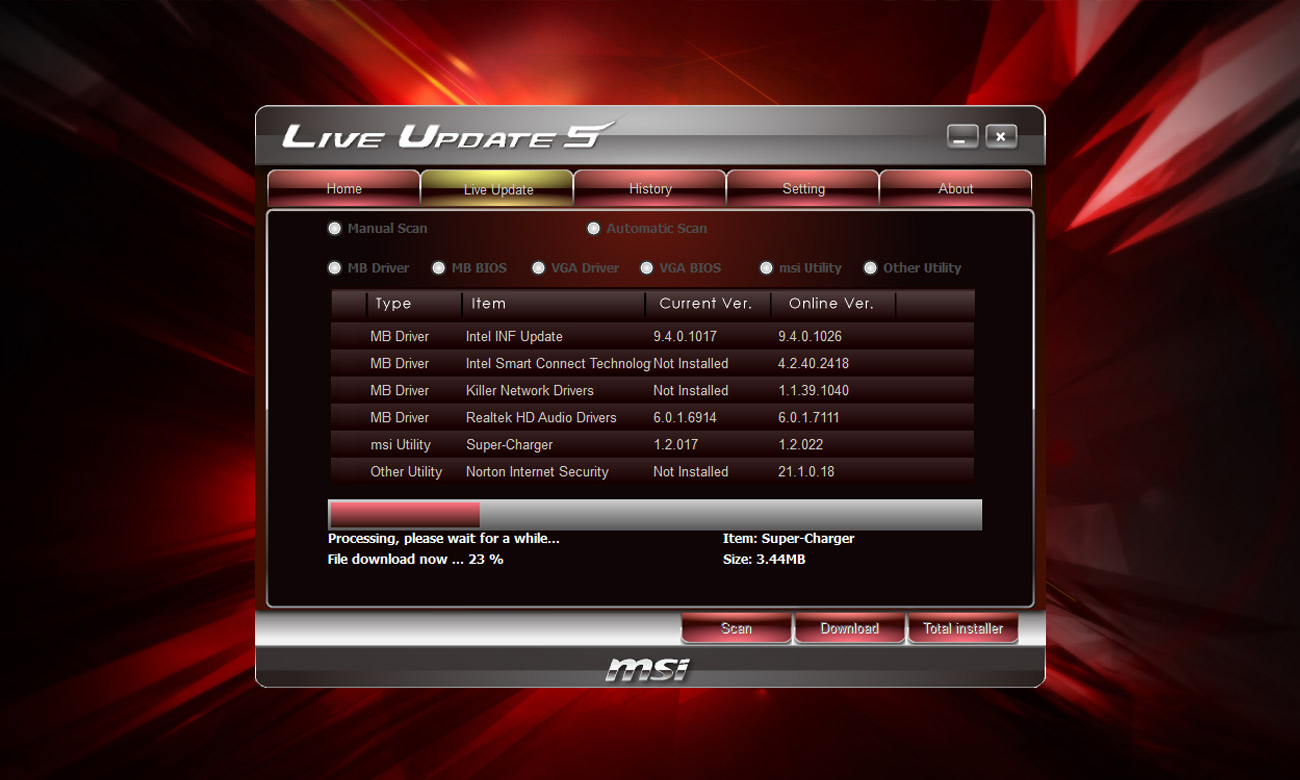The height and width of the screenshot is (780, 1300).
Task: Click the msi Utility type cell in table
Action: tap(401, 445)
